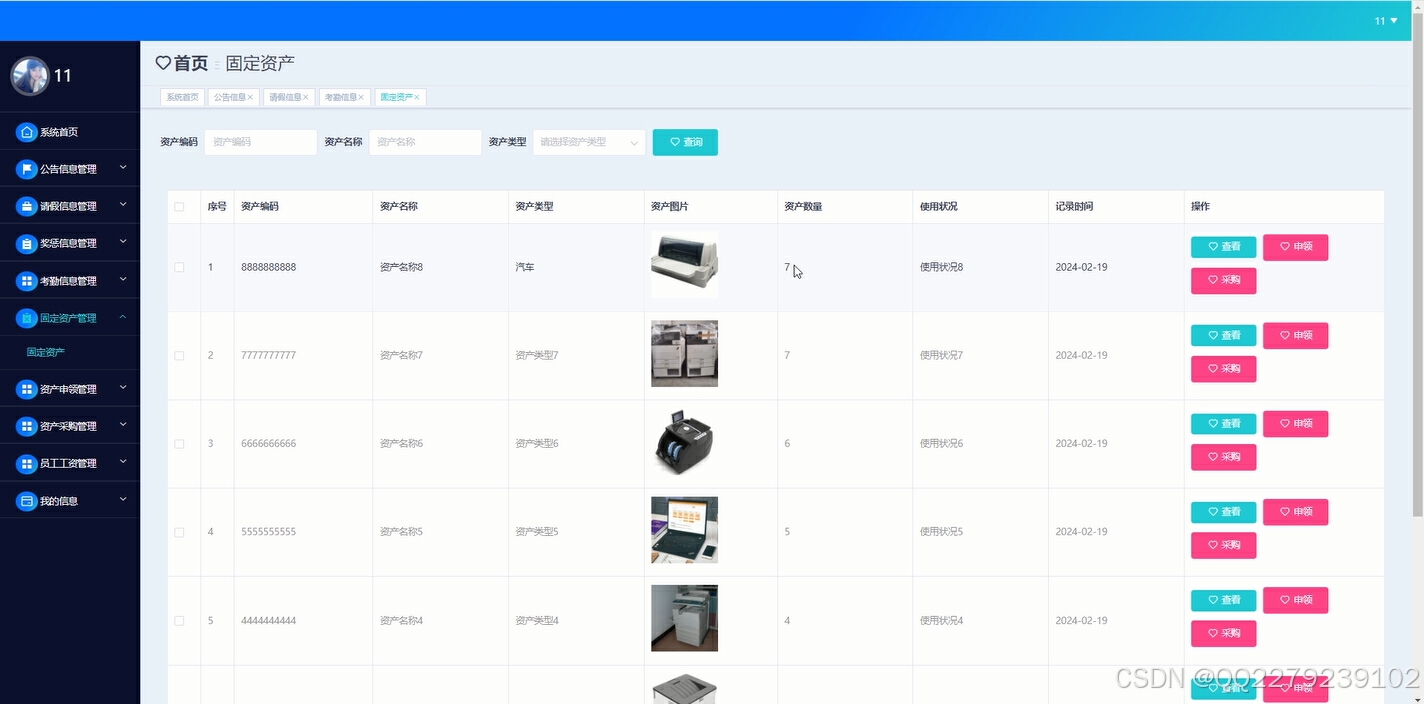This screenshot has width=1424, height=704.
Task: Toggle the select-all checkbox in table header
Action: (x=180, y=206)
